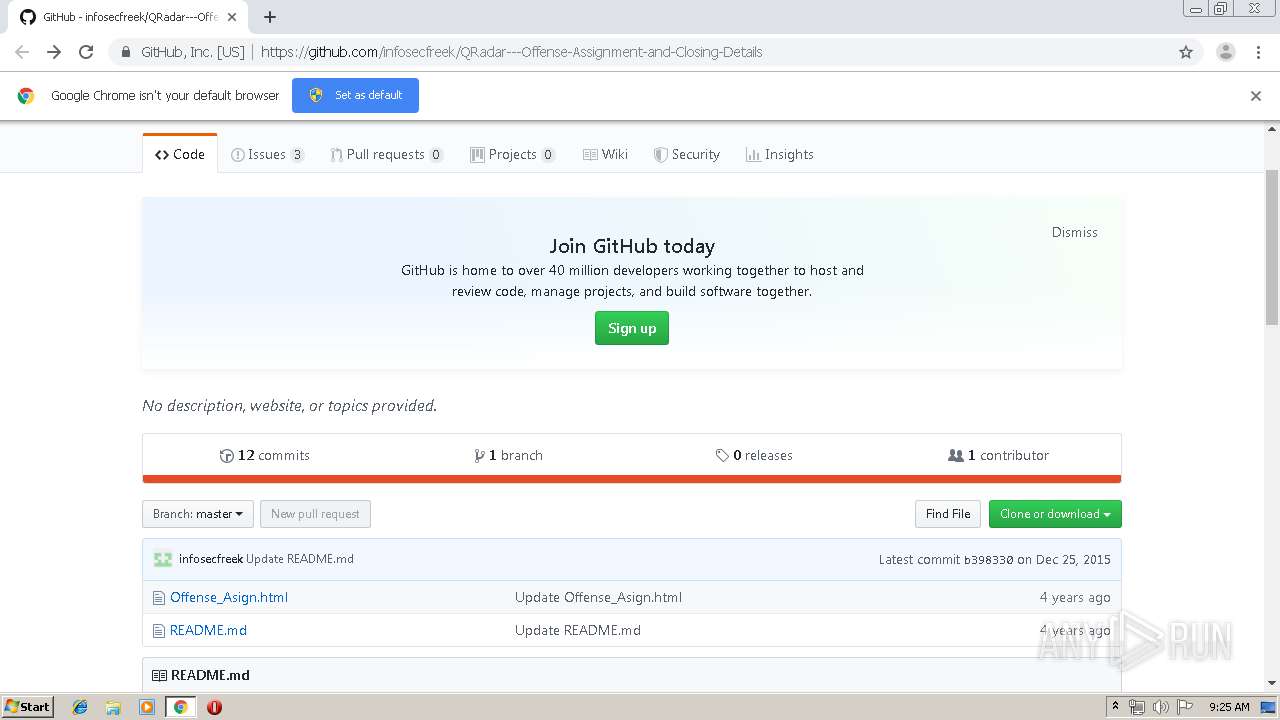View the 0 releases page
The height and width of the screenshot is (720, 1280).
click(754, 455)
